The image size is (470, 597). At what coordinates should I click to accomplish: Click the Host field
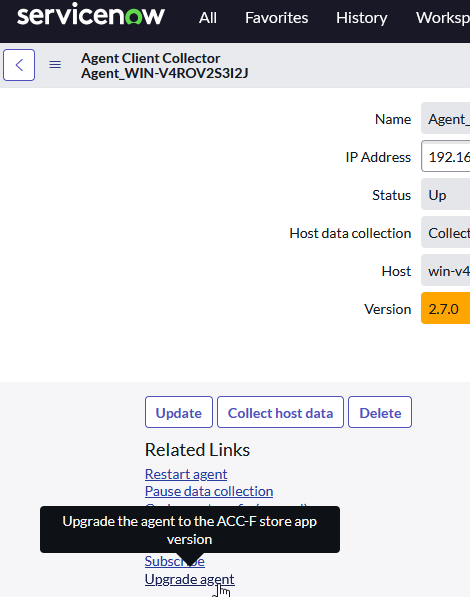445,270
